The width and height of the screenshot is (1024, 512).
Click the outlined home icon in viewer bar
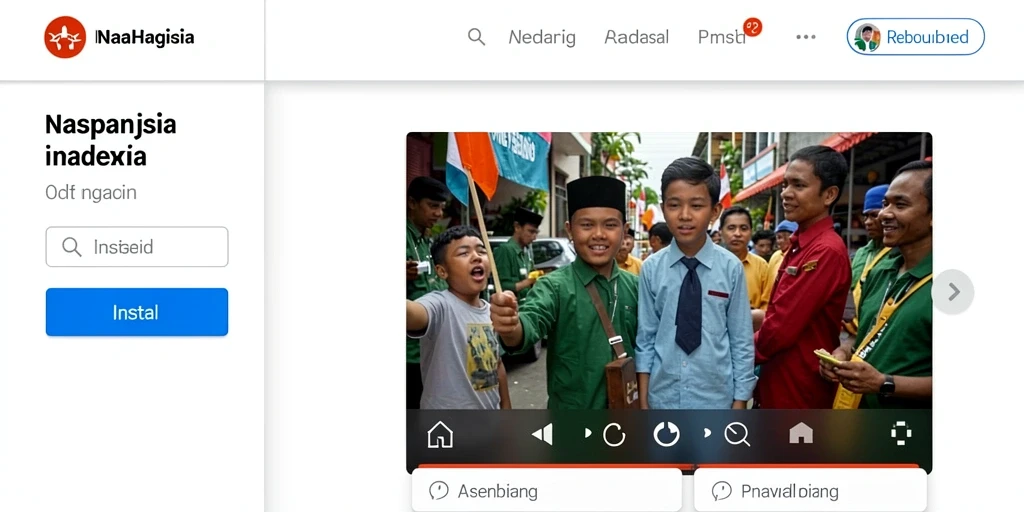[440, 434]
